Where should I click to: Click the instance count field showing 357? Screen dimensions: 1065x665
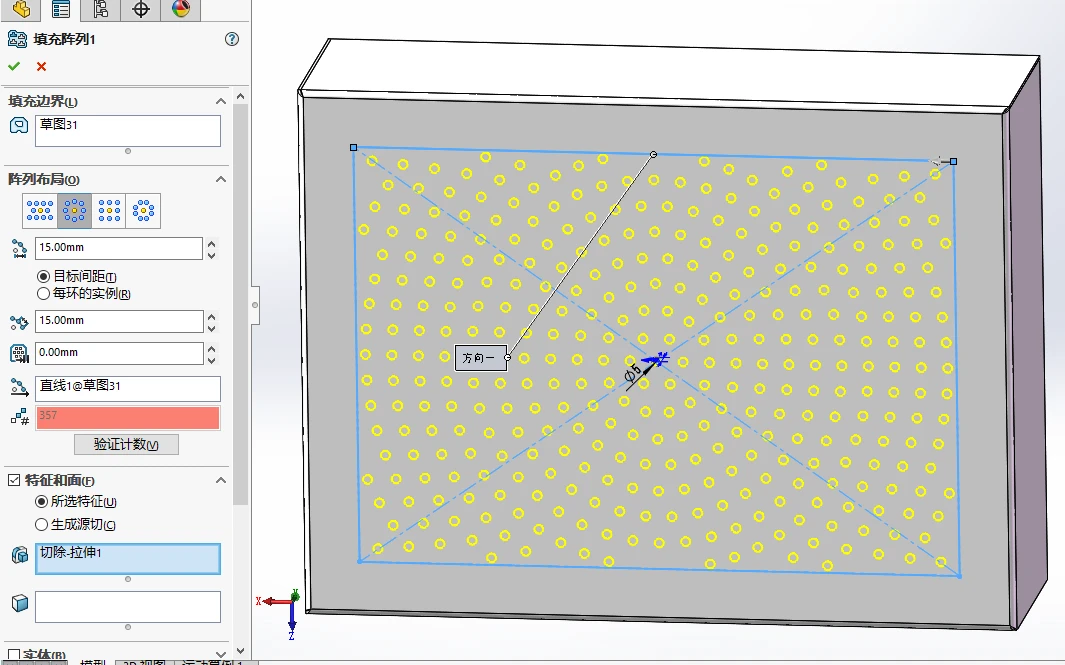(x=128, y=417)
